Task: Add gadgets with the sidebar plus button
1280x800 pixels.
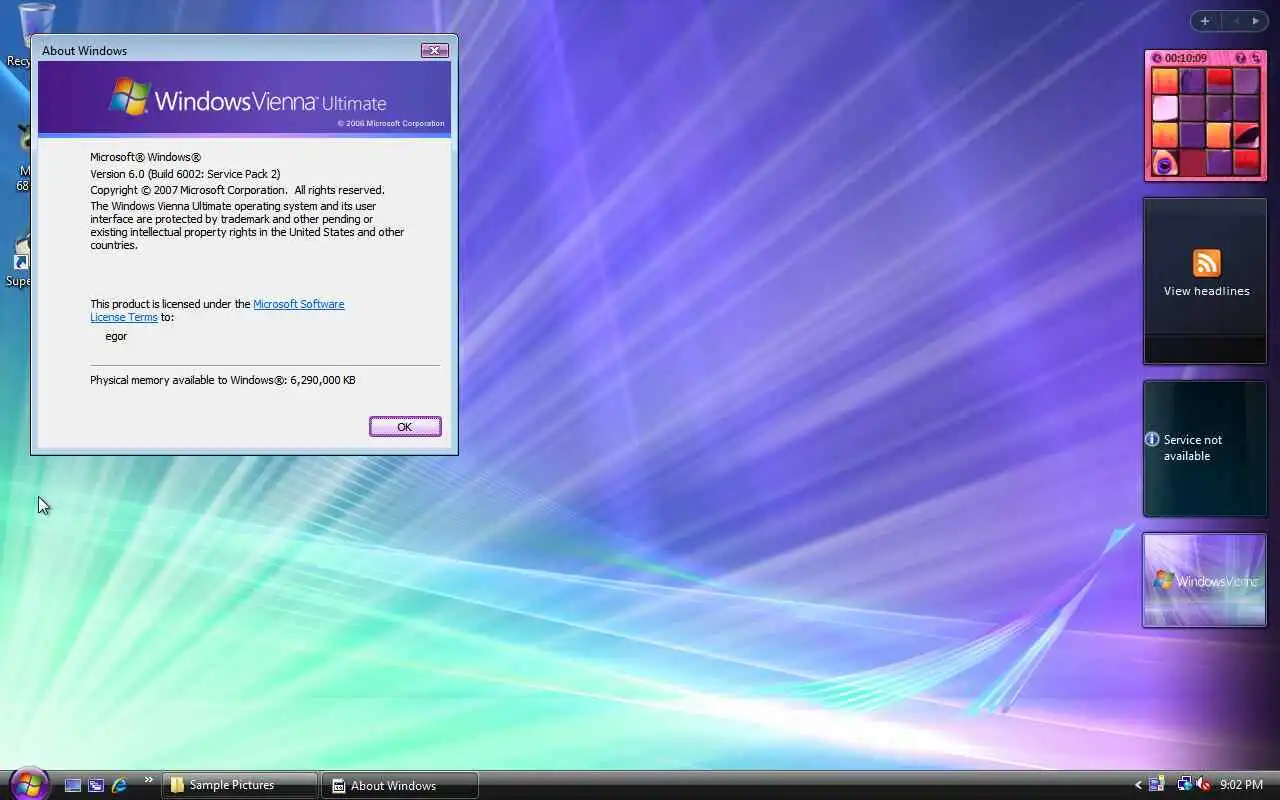Action: pyautogui.click(x=1205, y=21)
